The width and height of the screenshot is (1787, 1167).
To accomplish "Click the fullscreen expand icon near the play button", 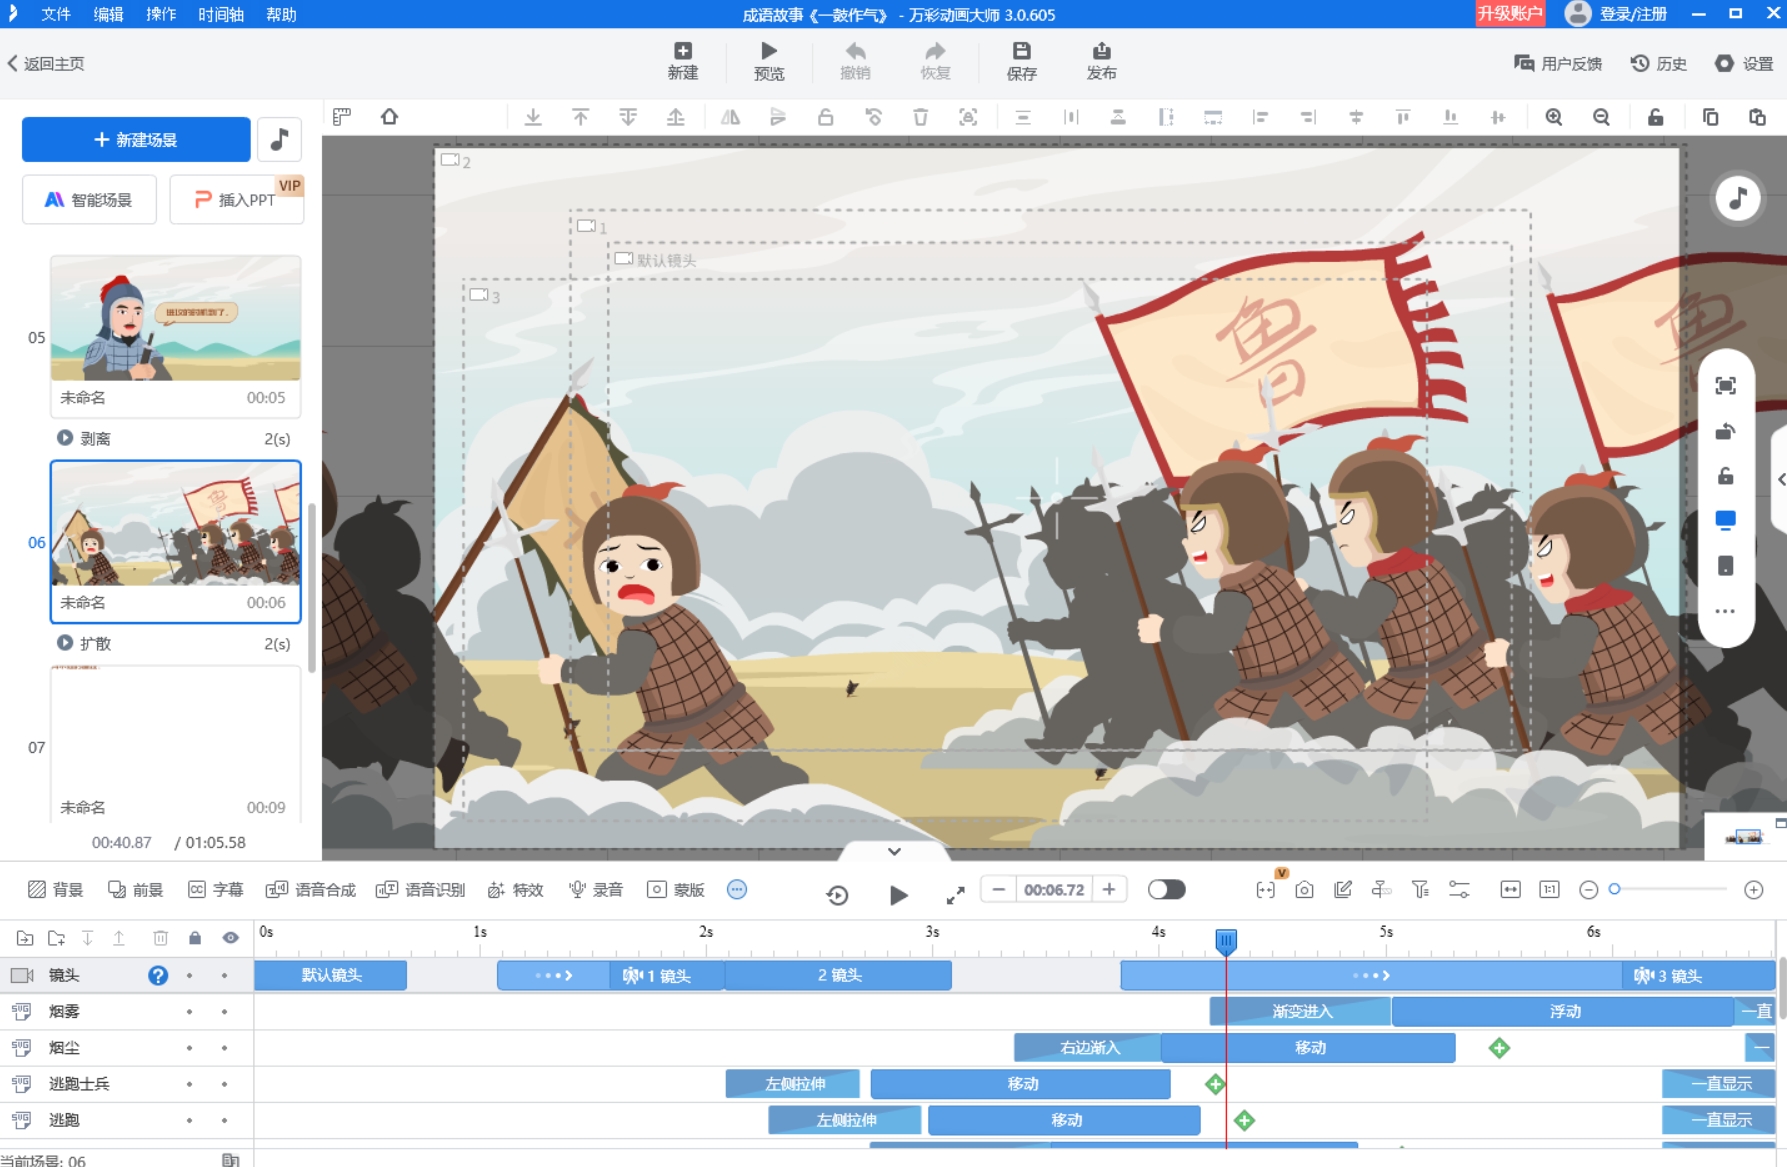I will [x=955, y=895].
